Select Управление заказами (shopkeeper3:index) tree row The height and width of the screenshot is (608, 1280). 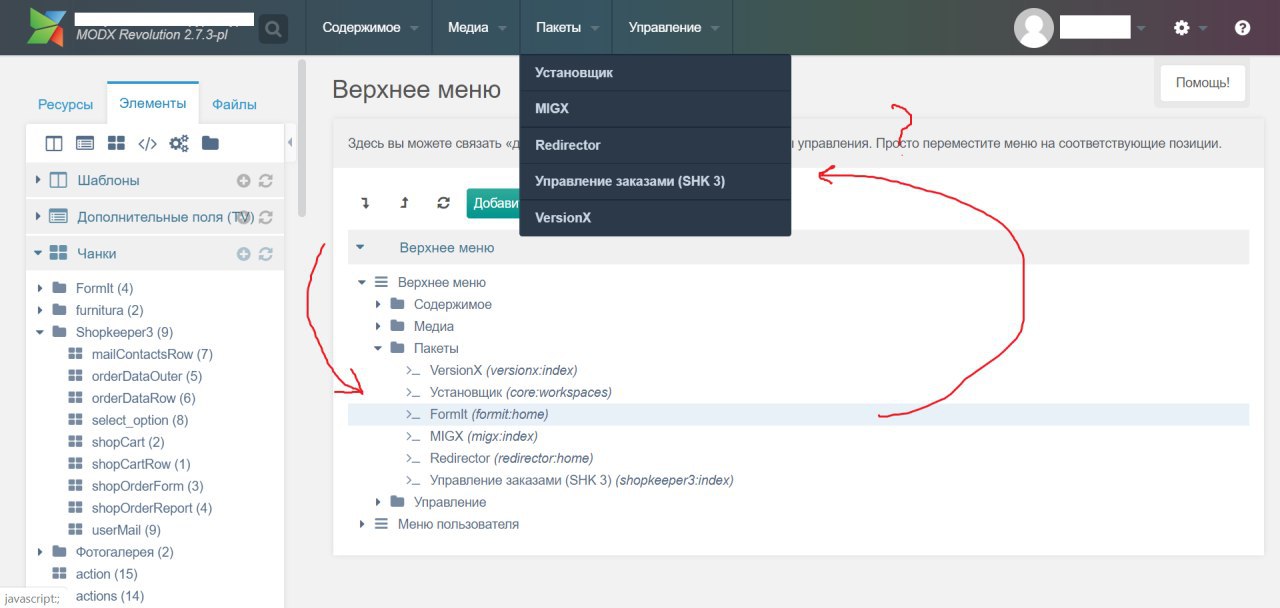click(798, 480)
